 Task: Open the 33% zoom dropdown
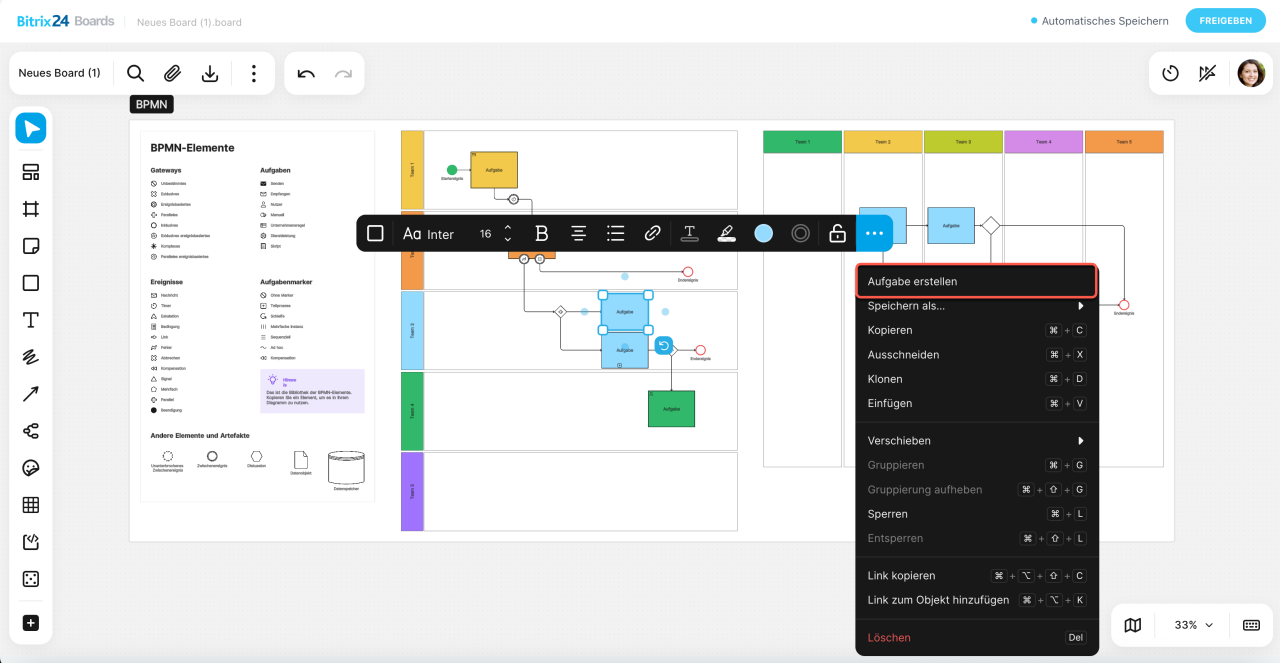pyautogui.click(x=1193, y=625)
